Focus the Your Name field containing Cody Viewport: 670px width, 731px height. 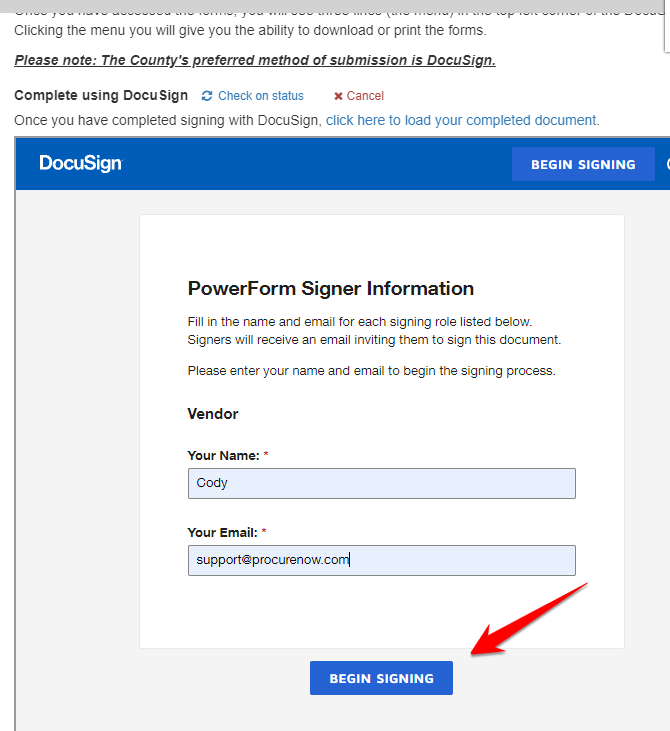coord(381,483)
